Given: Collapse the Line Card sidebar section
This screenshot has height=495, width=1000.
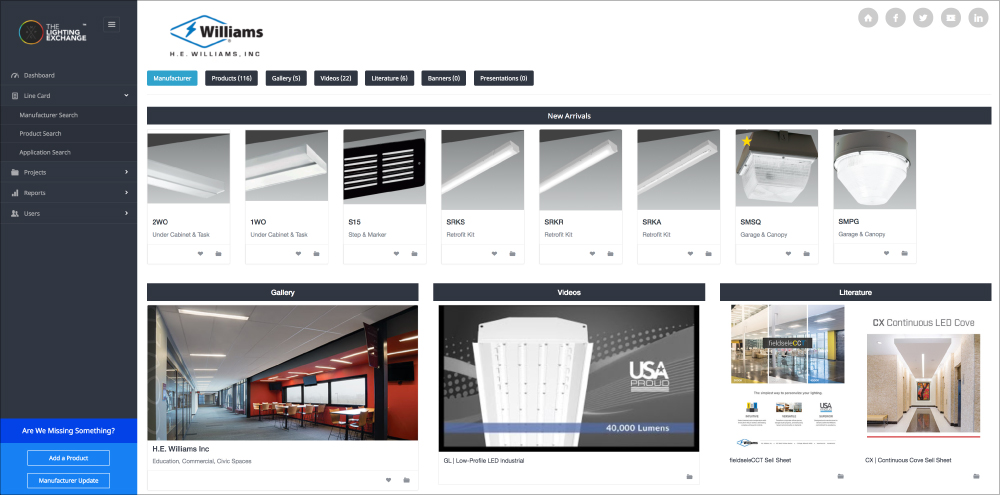Looking at the screenshot, I should tap(69, 96).
